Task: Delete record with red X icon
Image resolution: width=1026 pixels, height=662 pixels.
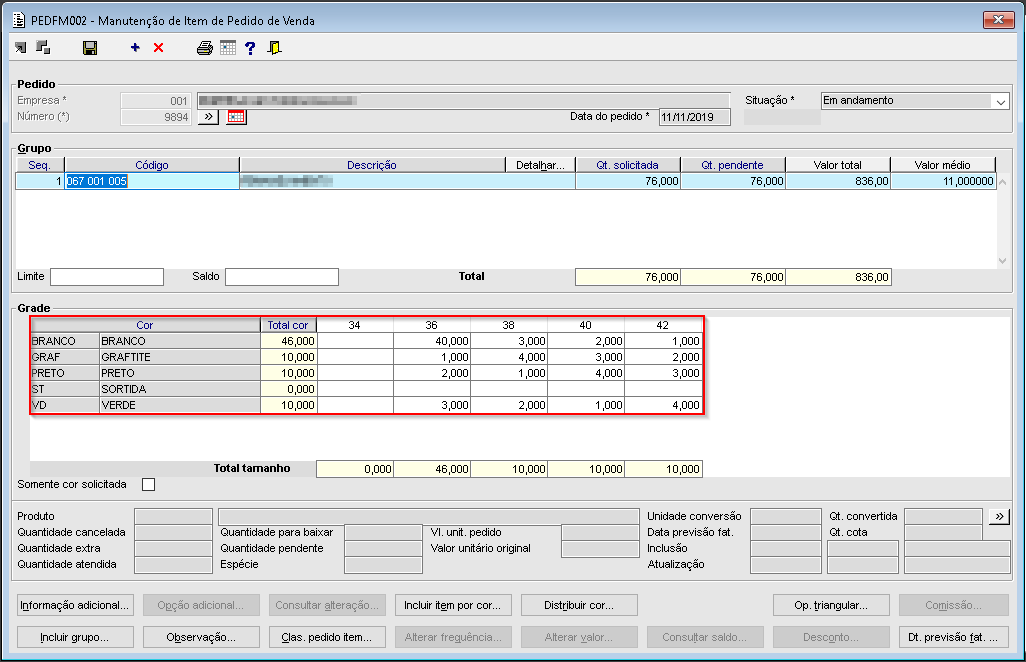Action: (158, 48)
